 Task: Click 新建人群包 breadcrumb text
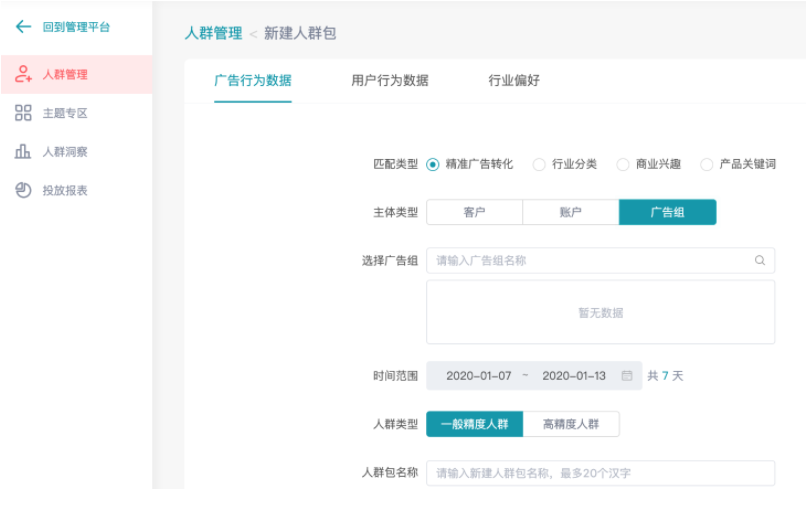coord(300,33)
